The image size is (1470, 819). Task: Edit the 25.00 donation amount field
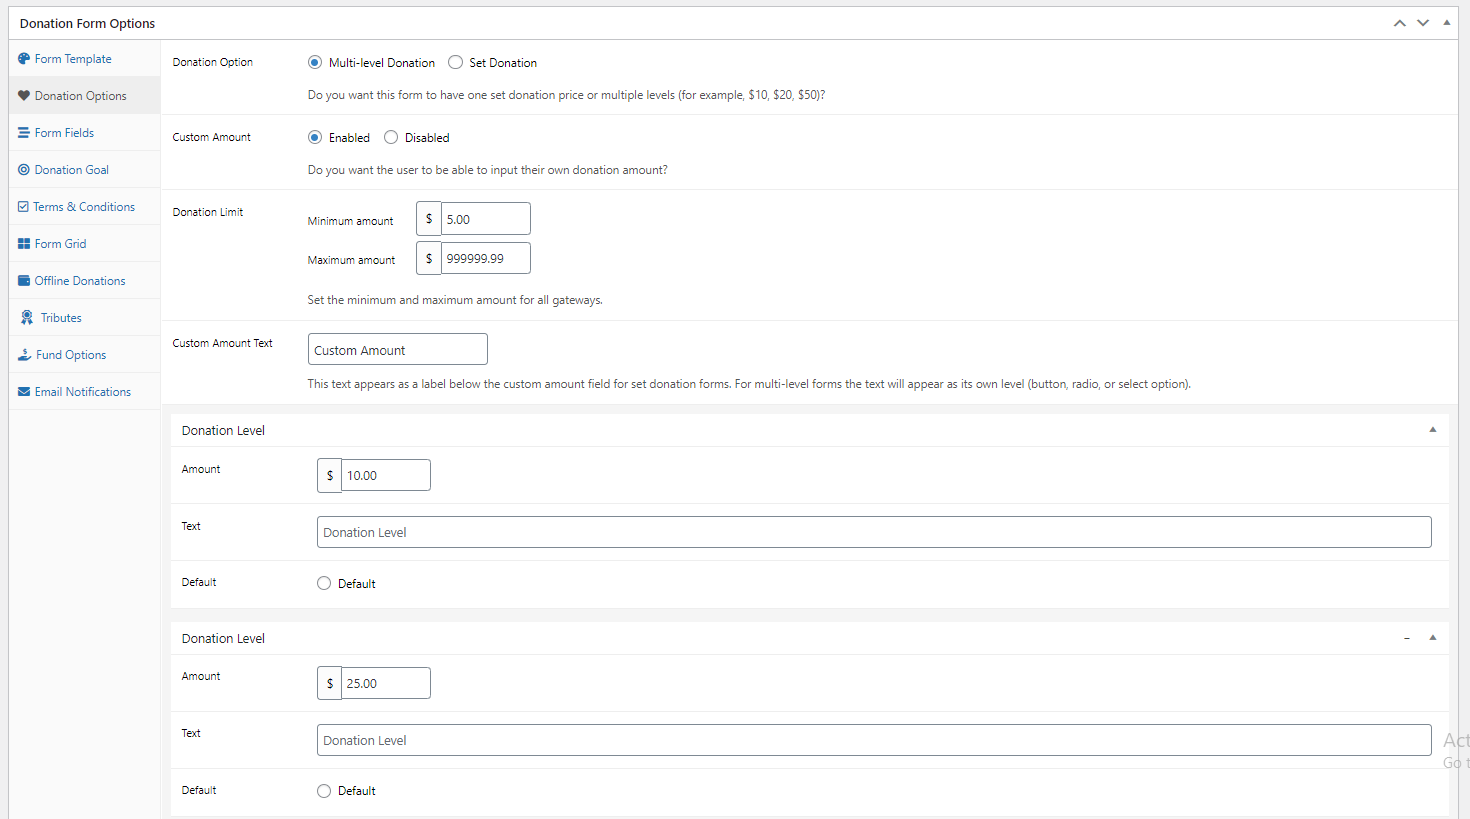tap(386, 683)
